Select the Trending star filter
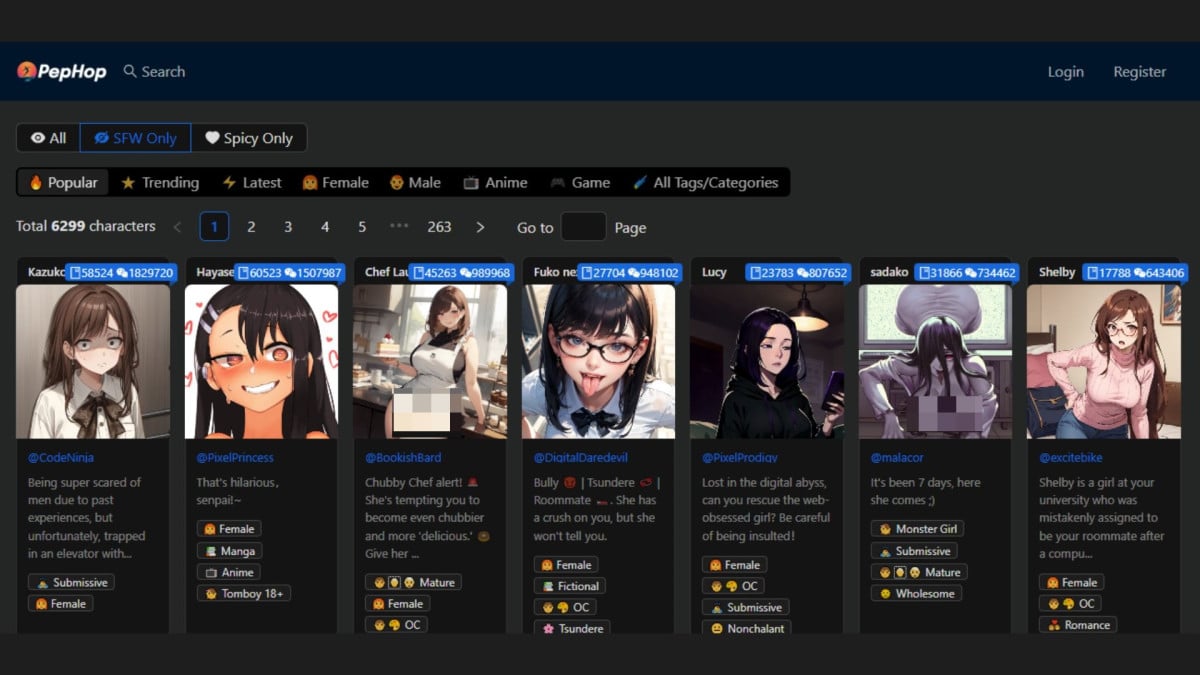 pos(160,182)
